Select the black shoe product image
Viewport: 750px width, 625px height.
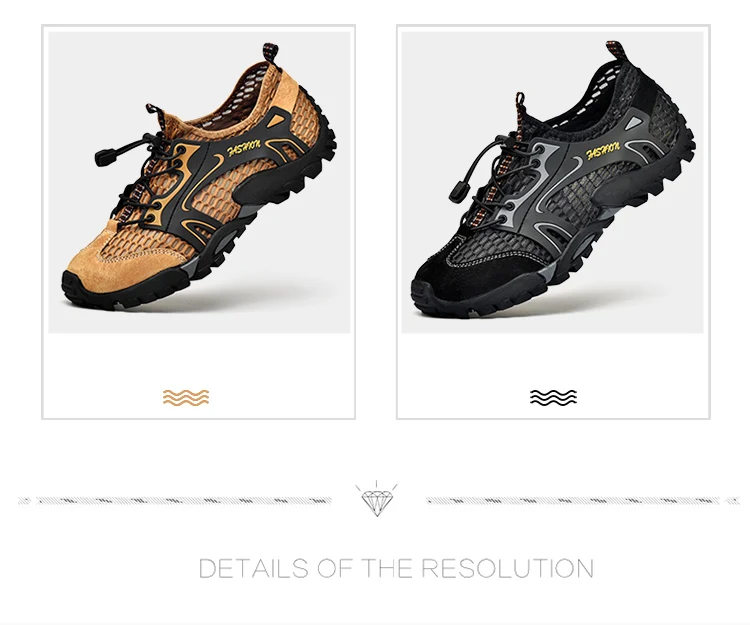coord(552,182)
